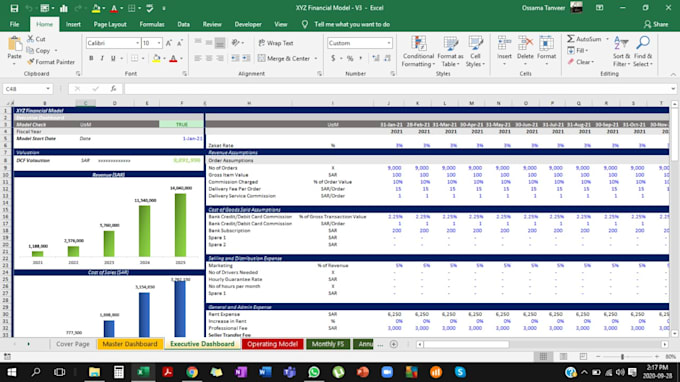The image size is (680, 382).
Task: Open Conditional Formatting menu
Action: point(418,52)
